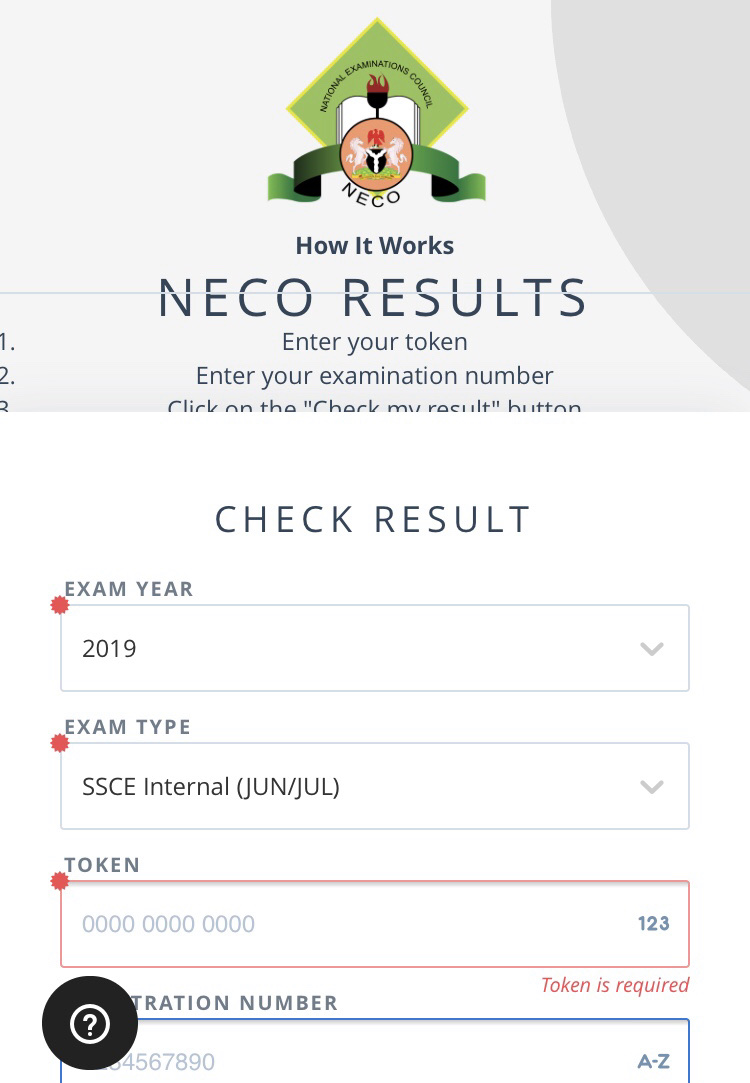Click the red required marker beside Exam Year
Image resolution: width=750 pixels, height=1083 pixels.
point(60,606)
